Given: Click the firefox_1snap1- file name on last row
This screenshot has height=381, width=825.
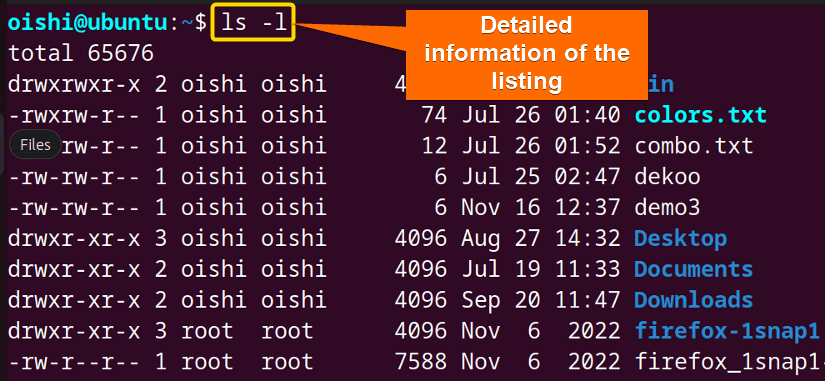Looking at the screenshot, I should pyautogui.click(x=729, y=363).
